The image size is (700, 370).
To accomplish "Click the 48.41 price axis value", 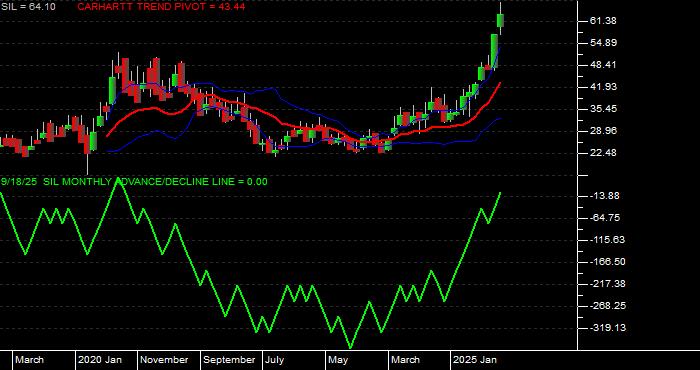I will coord(603,65).
